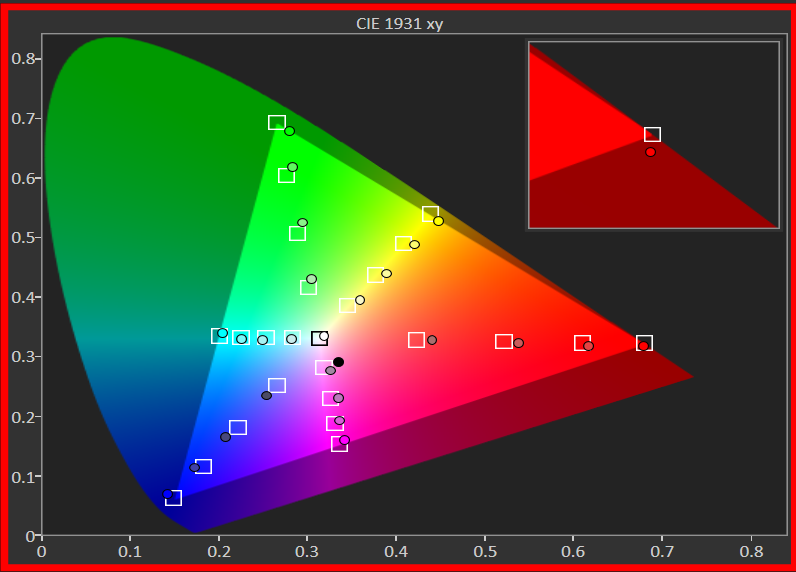
Task: Click the CIE 1931 xy chart title
Action: pos(399,23)
